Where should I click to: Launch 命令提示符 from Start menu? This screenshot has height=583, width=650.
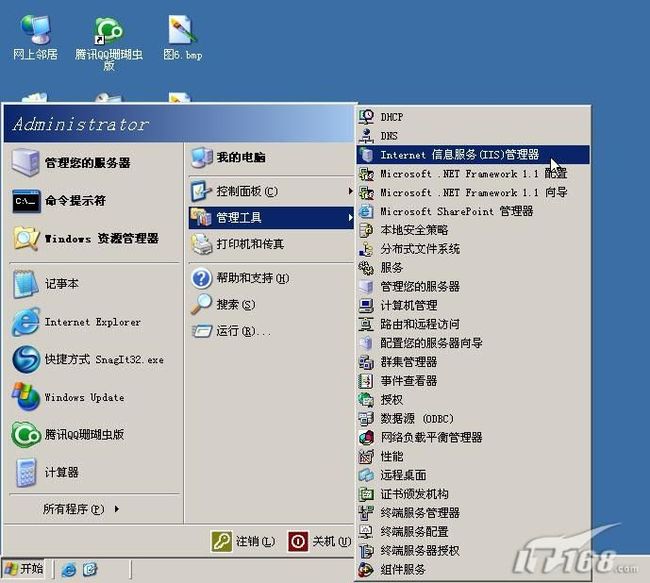click(95, 201)
